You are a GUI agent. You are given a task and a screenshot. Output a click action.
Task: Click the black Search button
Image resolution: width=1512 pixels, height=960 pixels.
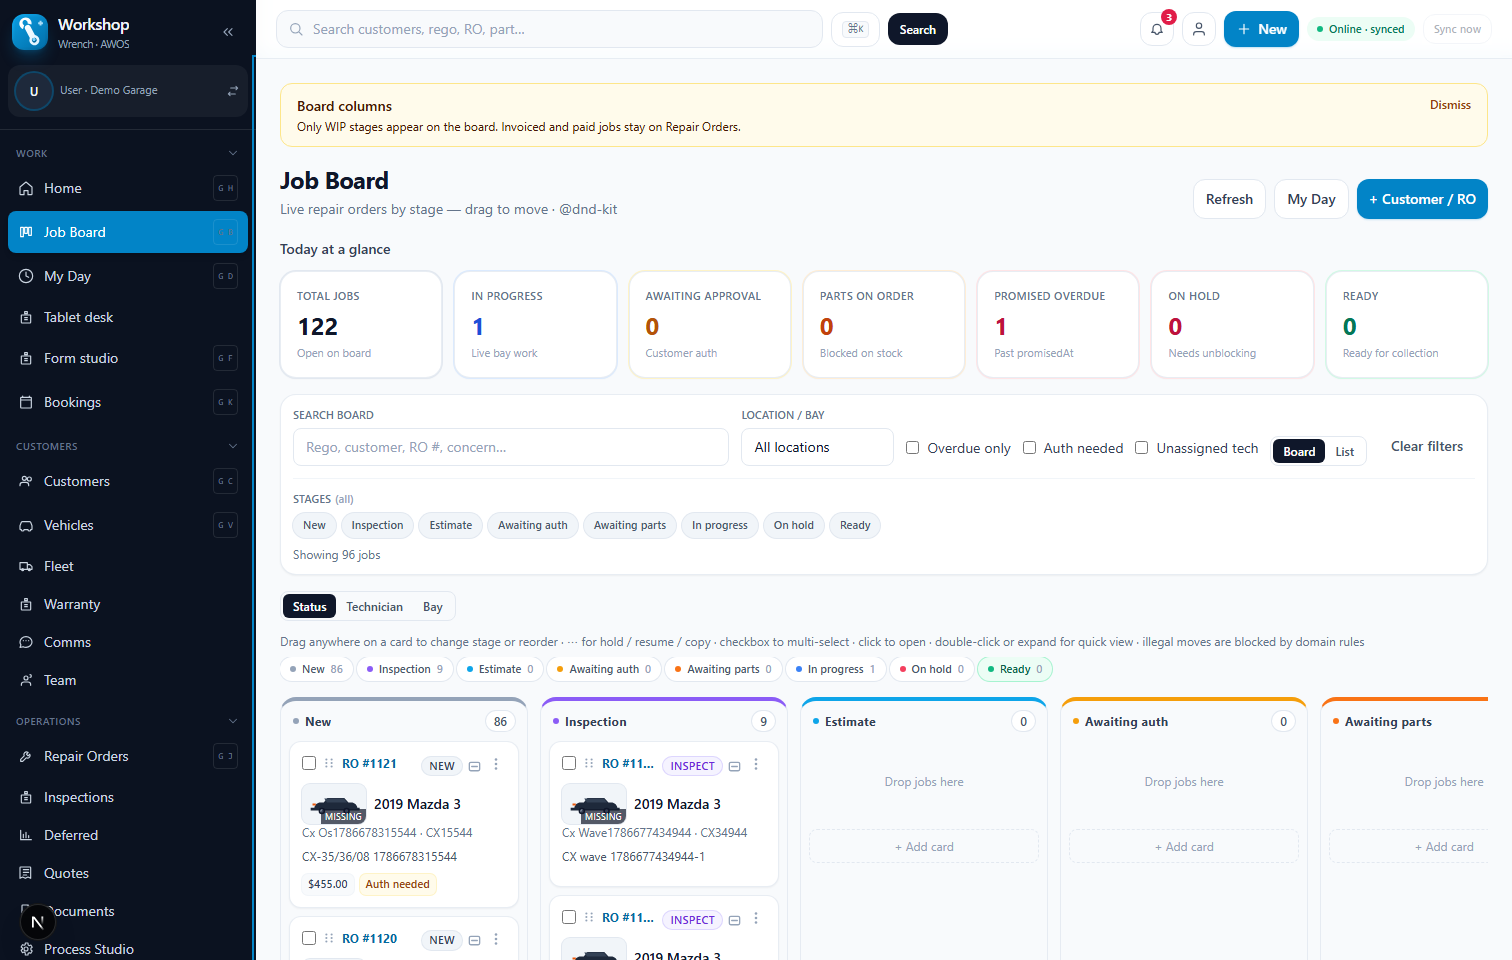pos(917,29)
